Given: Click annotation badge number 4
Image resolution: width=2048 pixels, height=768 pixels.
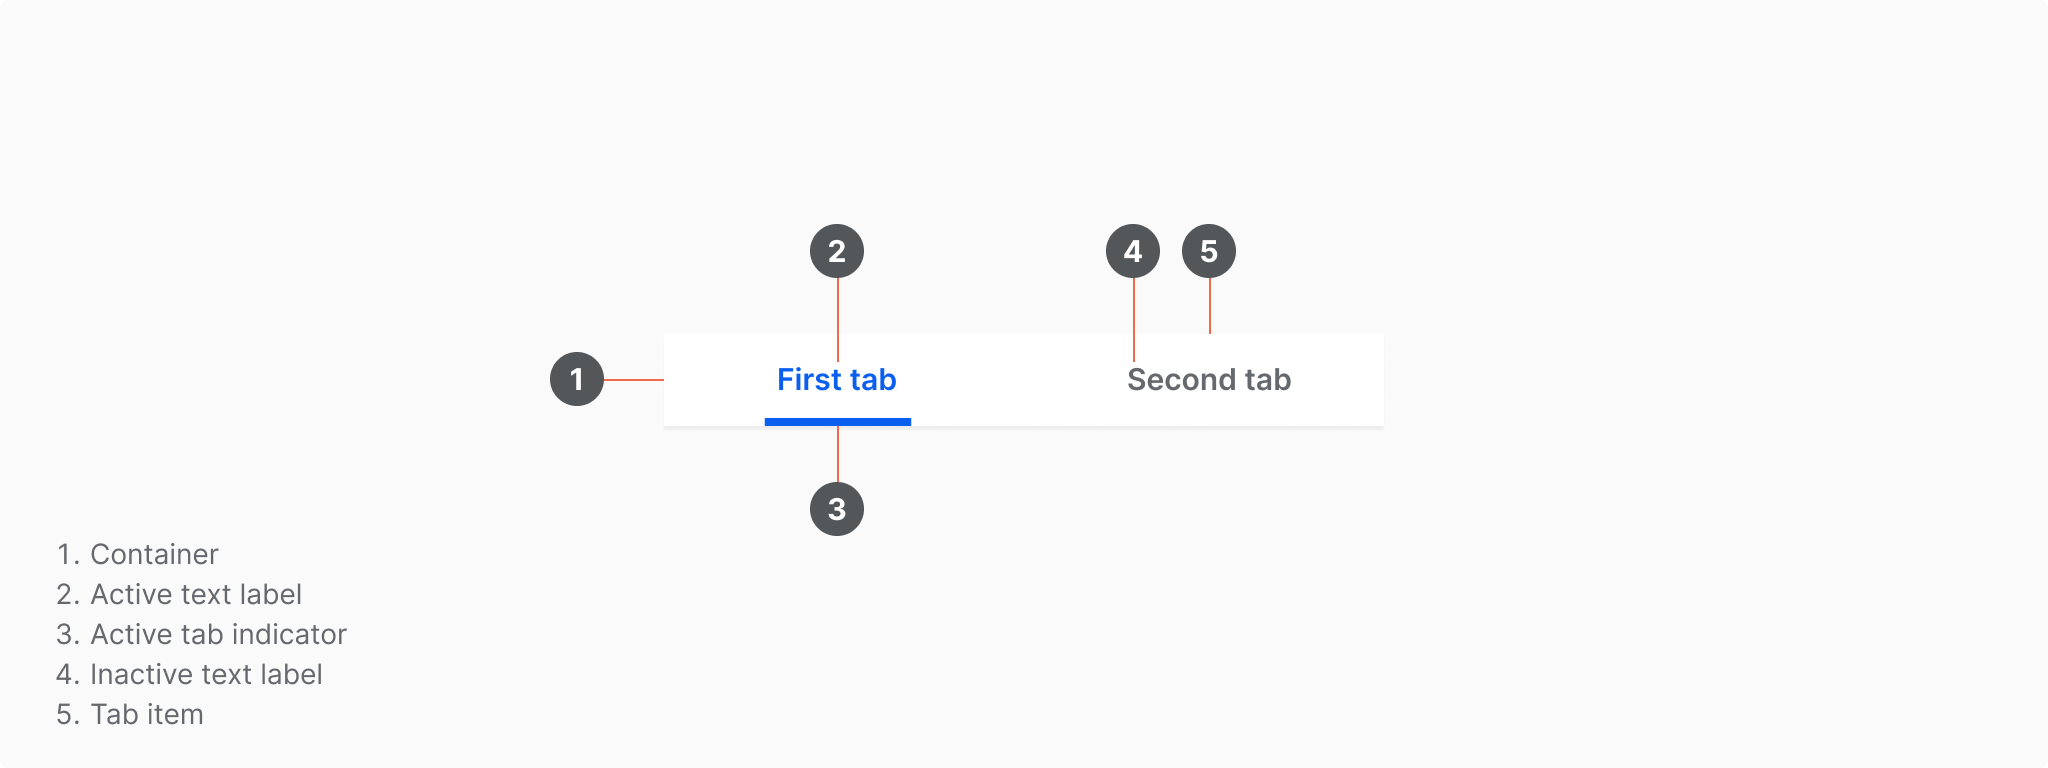Looking at the screenshot, I should coord(1133,251).
